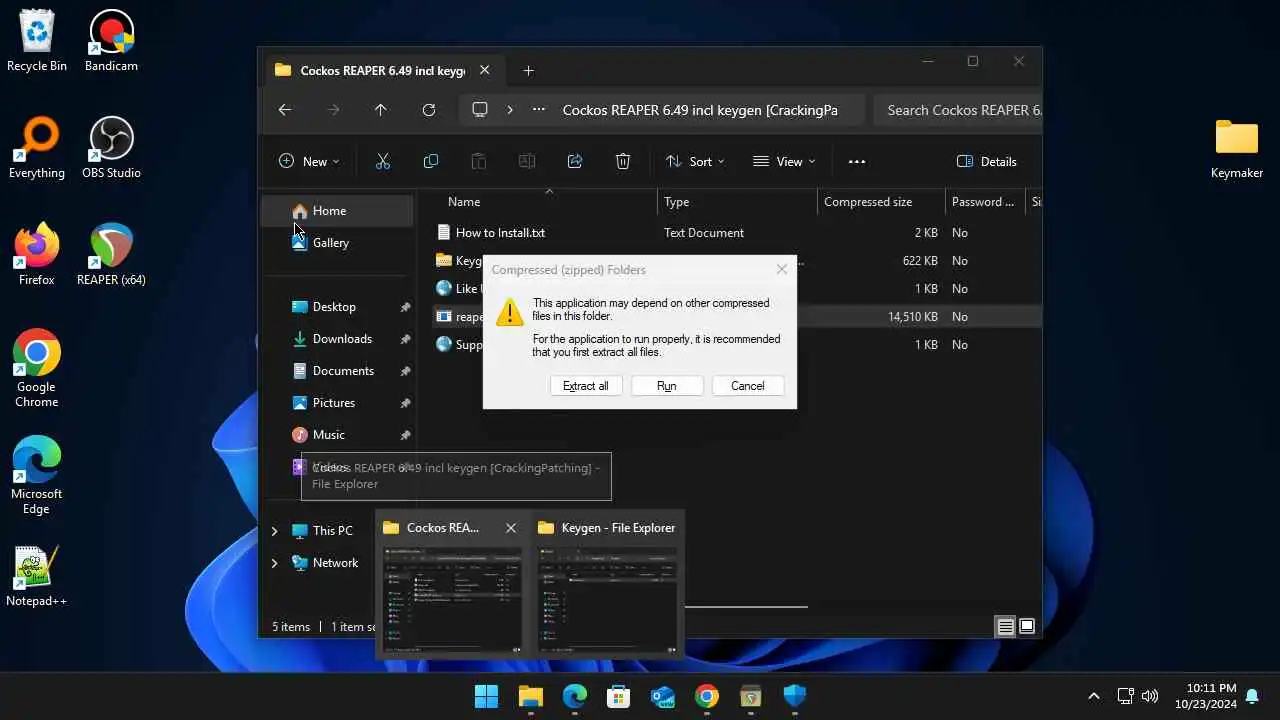Switch to details list view in status bar

click(1006, 627)
